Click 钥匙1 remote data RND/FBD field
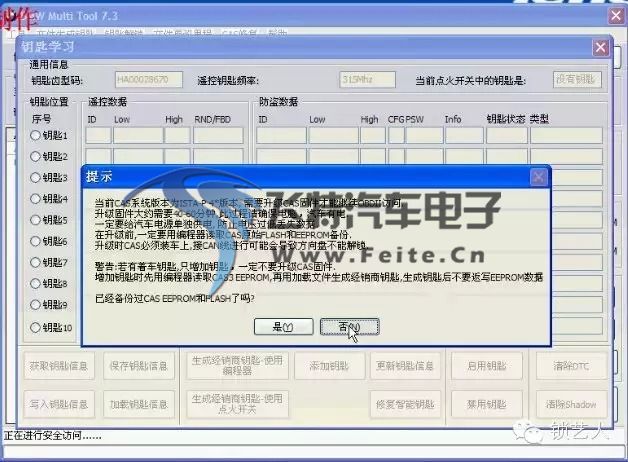Screen dimensions: 628x462 [x=218, y=135]
